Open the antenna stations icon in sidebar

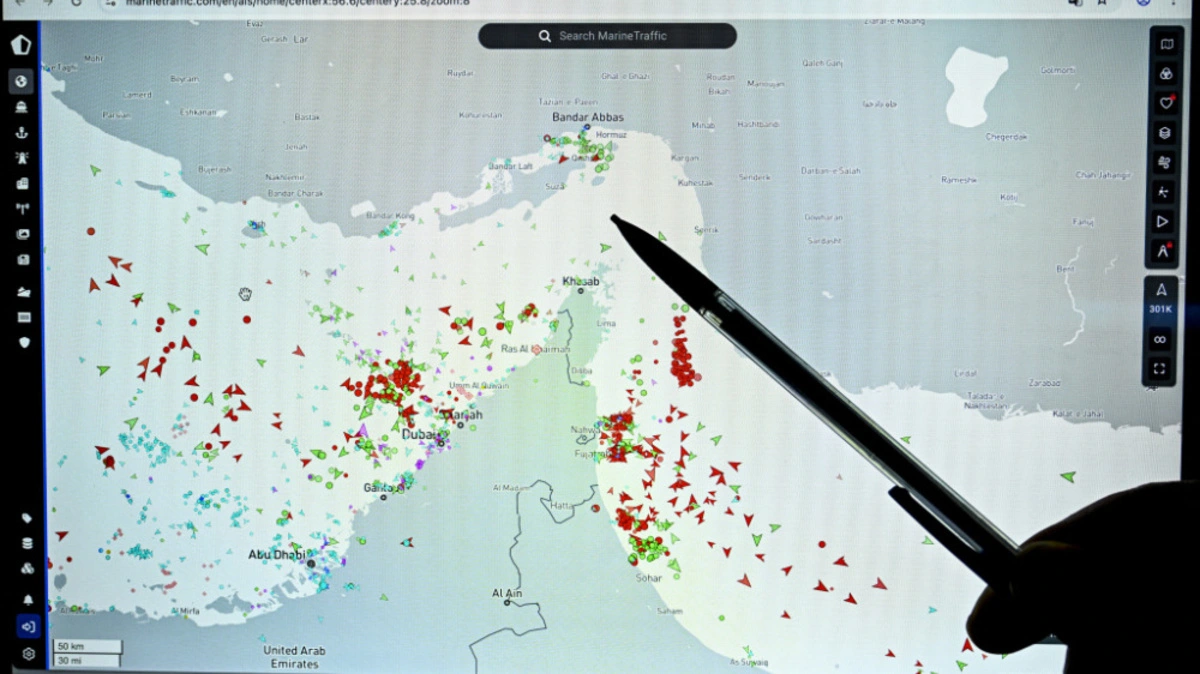pyautogui.click(x=22, y=209)
